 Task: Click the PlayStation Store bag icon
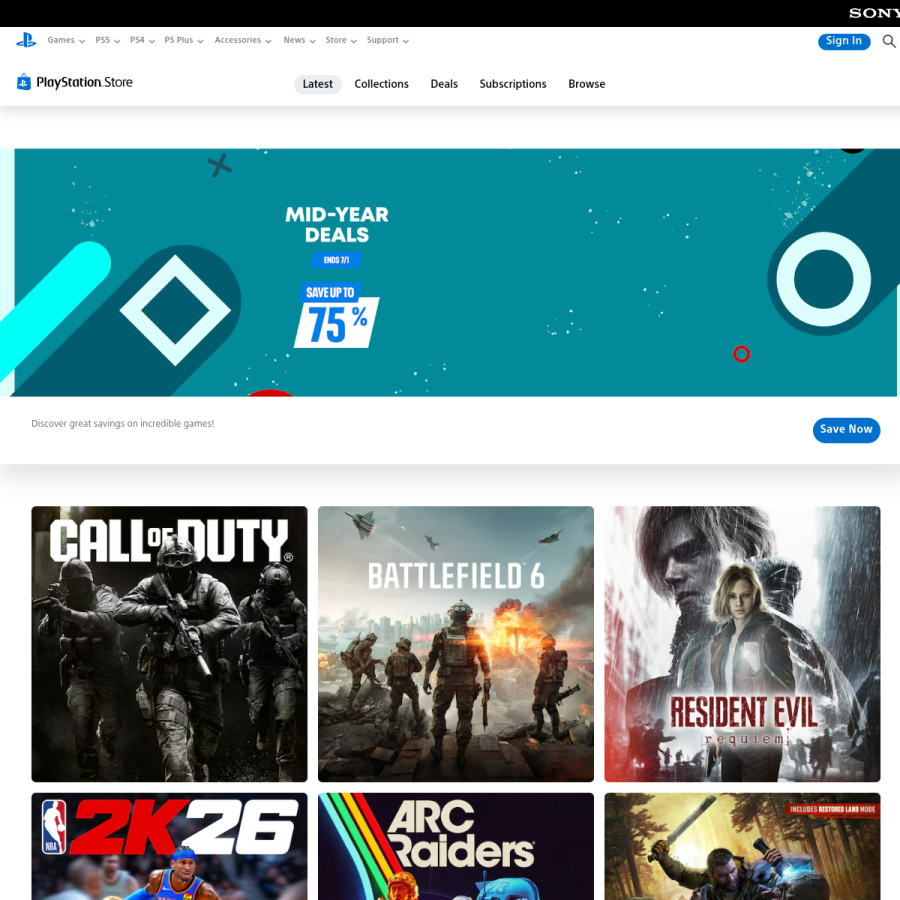click(24, 82)
